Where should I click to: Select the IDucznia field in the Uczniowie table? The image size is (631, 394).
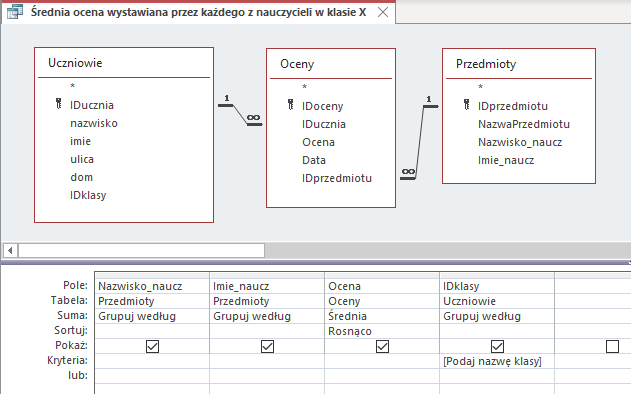[x=92, y=105]
